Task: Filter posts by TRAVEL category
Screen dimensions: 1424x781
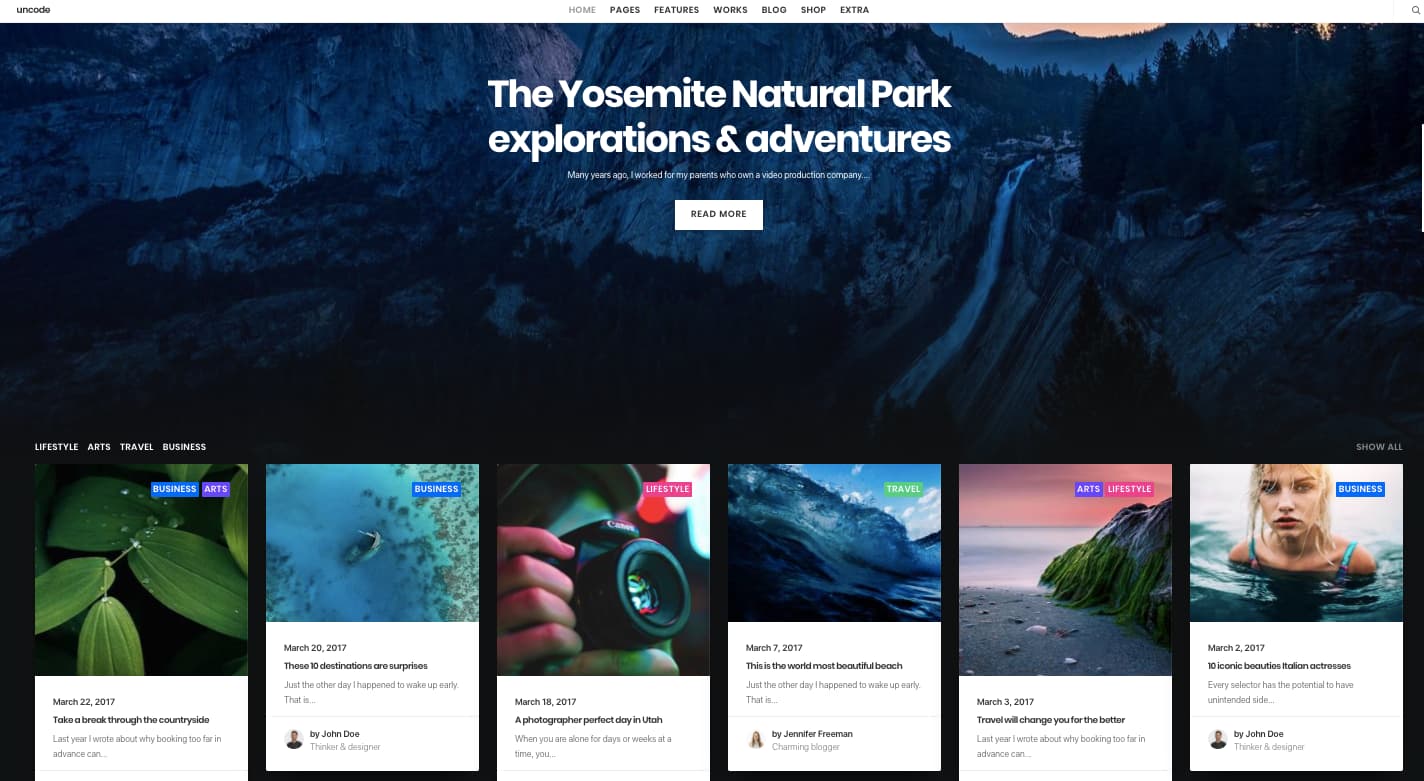Action: click(x=137, y=447)
